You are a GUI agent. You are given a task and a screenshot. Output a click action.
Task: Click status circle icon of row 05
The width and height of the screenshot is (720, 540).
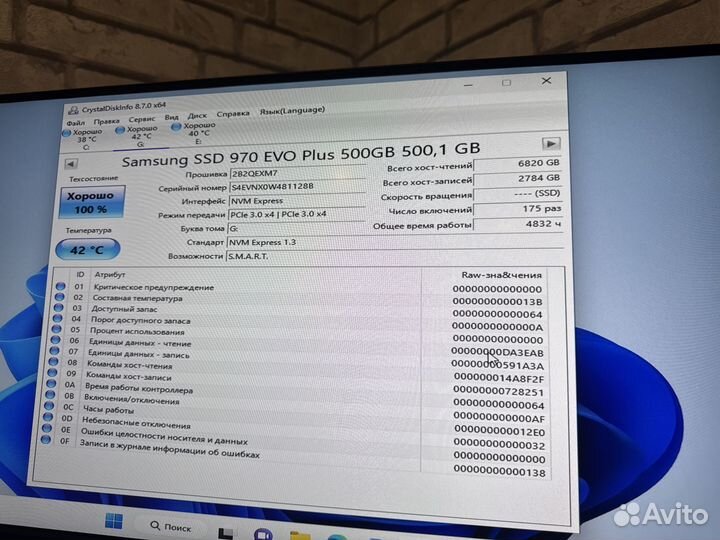coord(56,329)
